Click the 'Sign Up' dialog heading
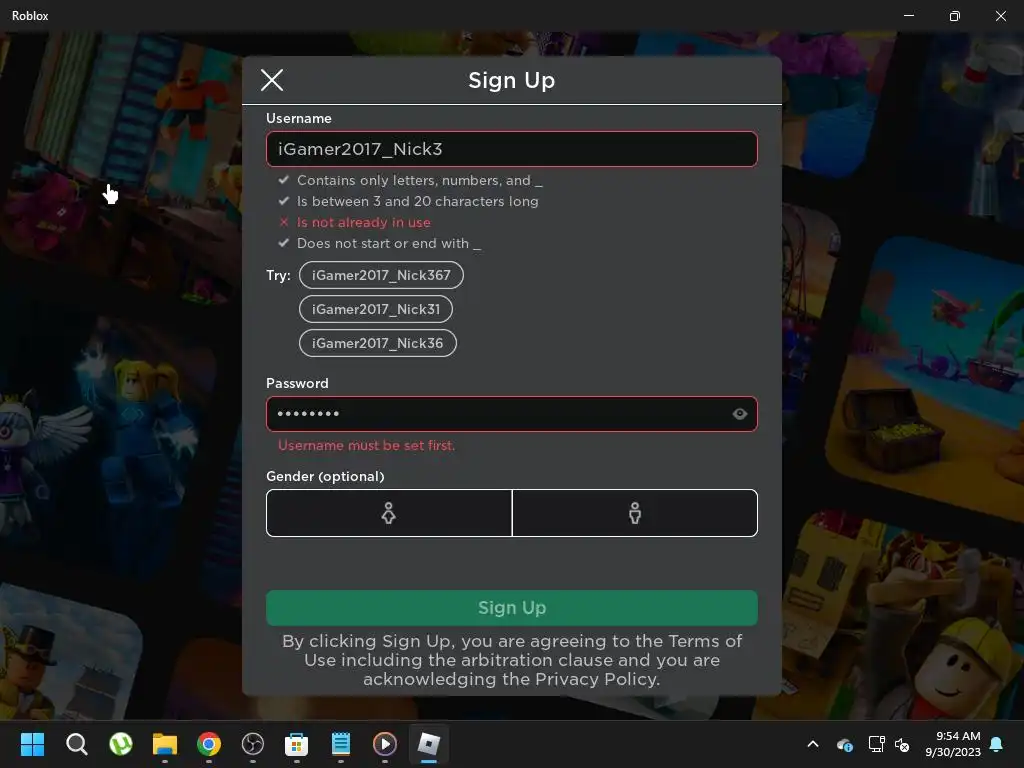The width and height of the screenshot is (1024, 768). pos(511,80)
